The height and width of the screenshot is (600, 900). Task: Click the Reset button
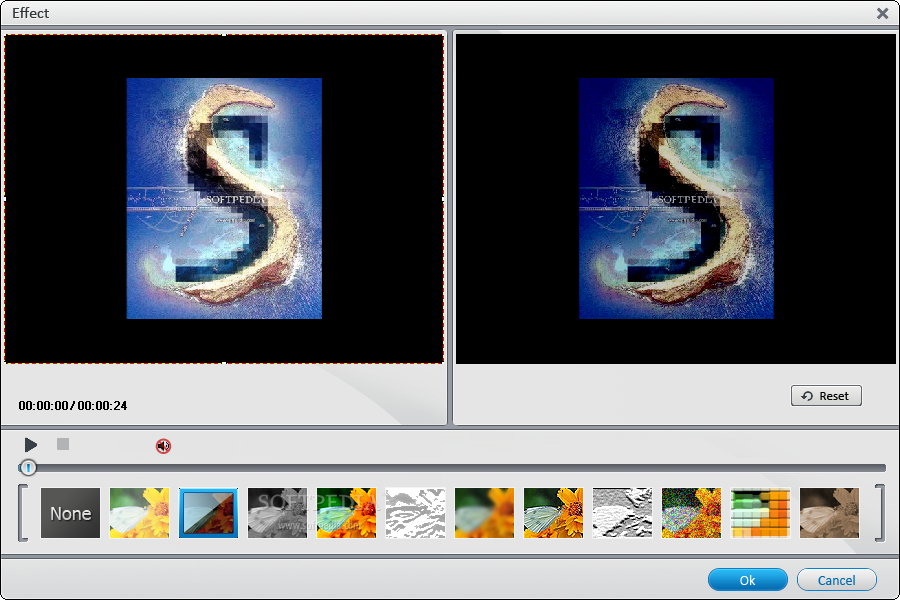826,396
